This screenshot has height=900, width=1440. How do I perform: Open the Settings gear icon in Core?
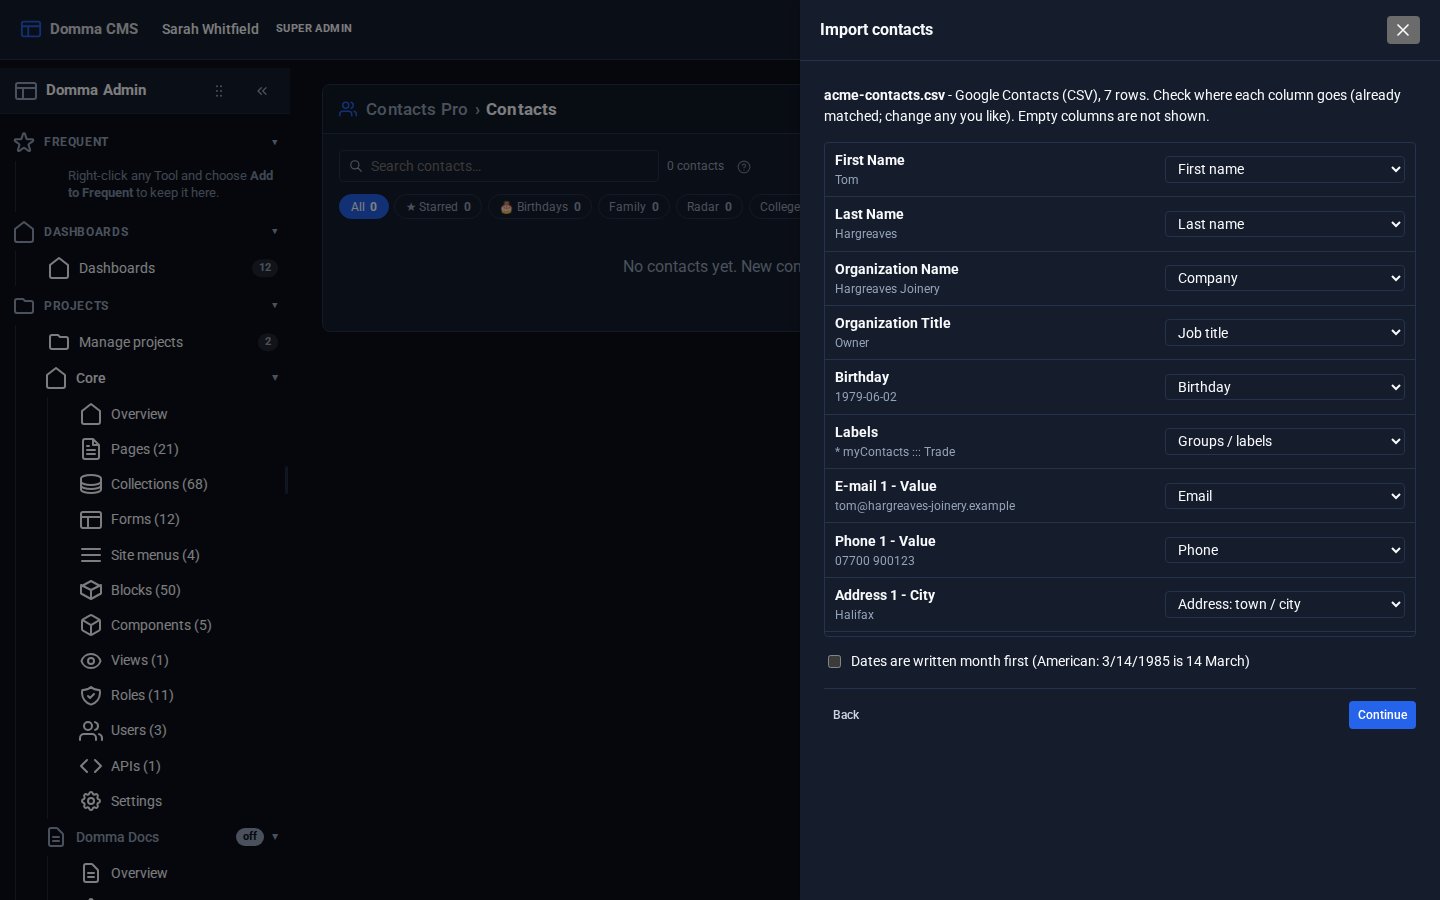click(x=91, y=801)
